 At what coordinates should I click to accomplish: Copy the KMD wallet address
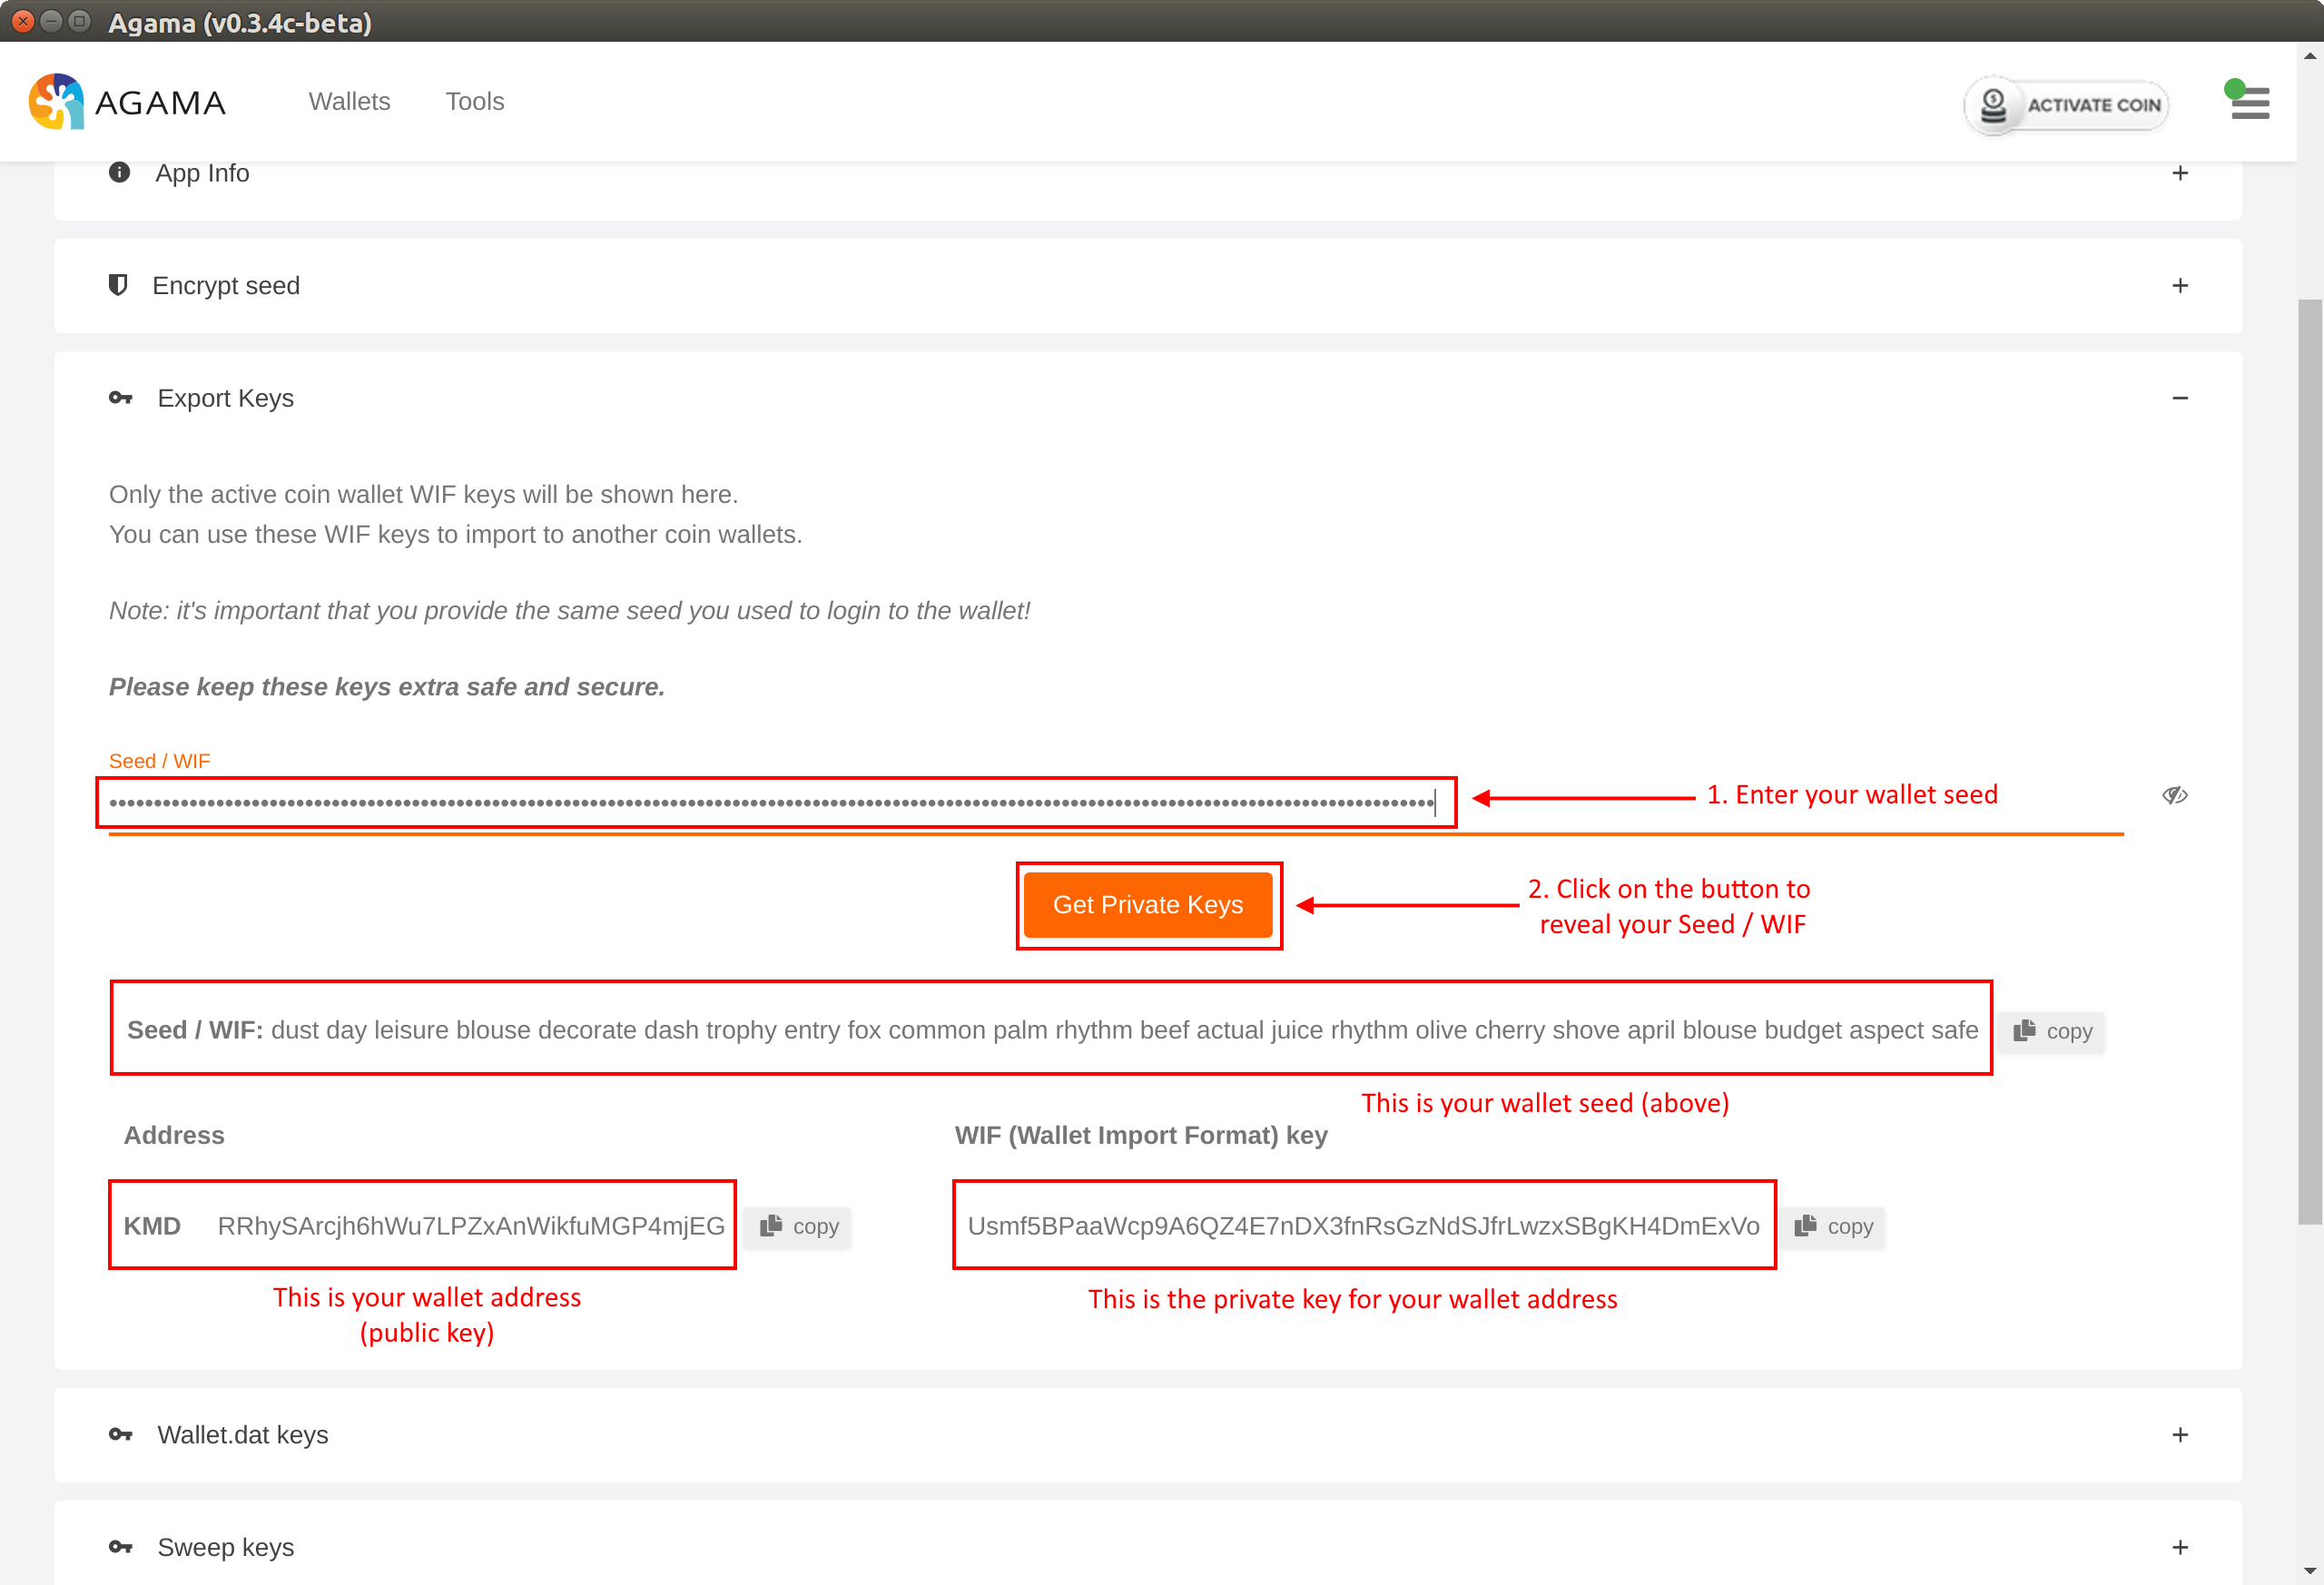coord(799,1226)
